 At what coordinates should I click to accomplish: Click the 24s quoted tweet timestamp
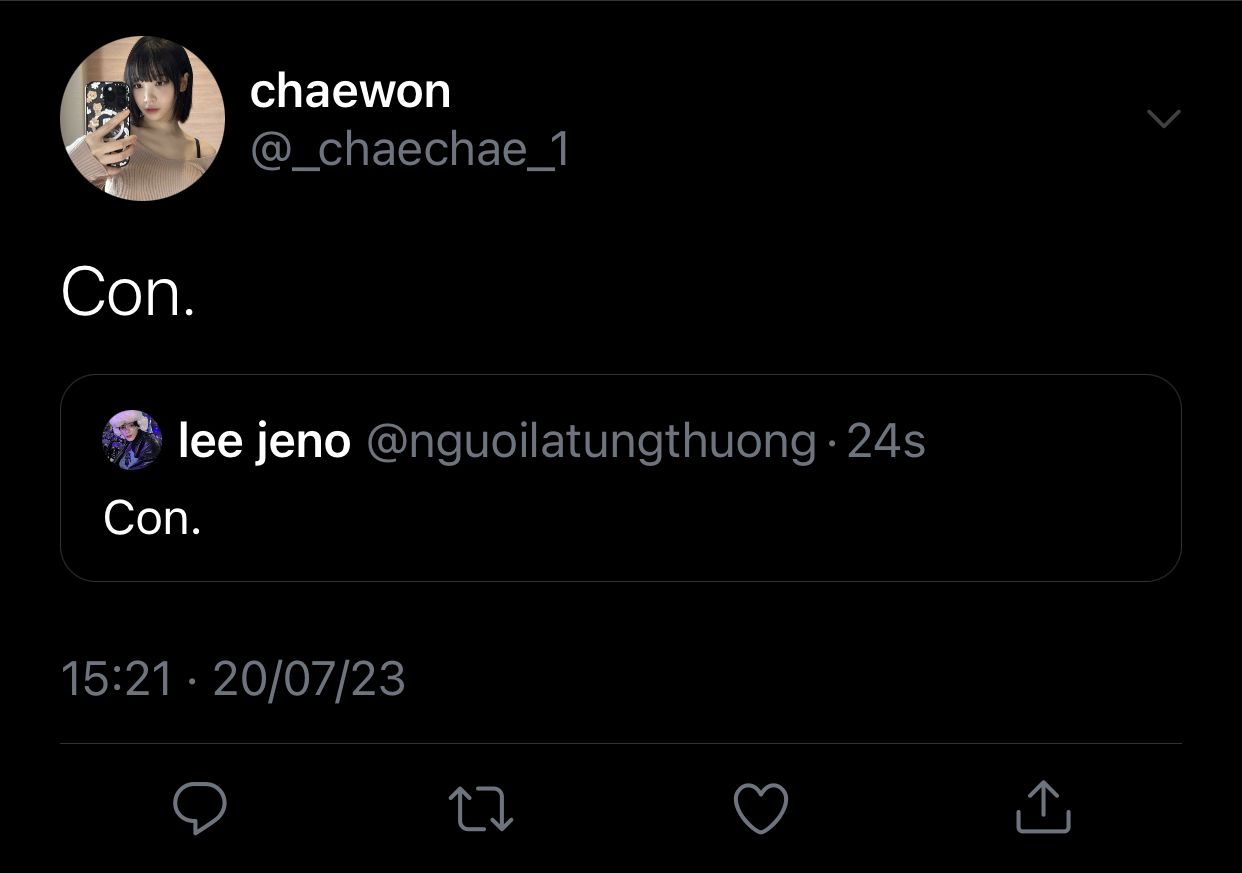pos(886,441)
